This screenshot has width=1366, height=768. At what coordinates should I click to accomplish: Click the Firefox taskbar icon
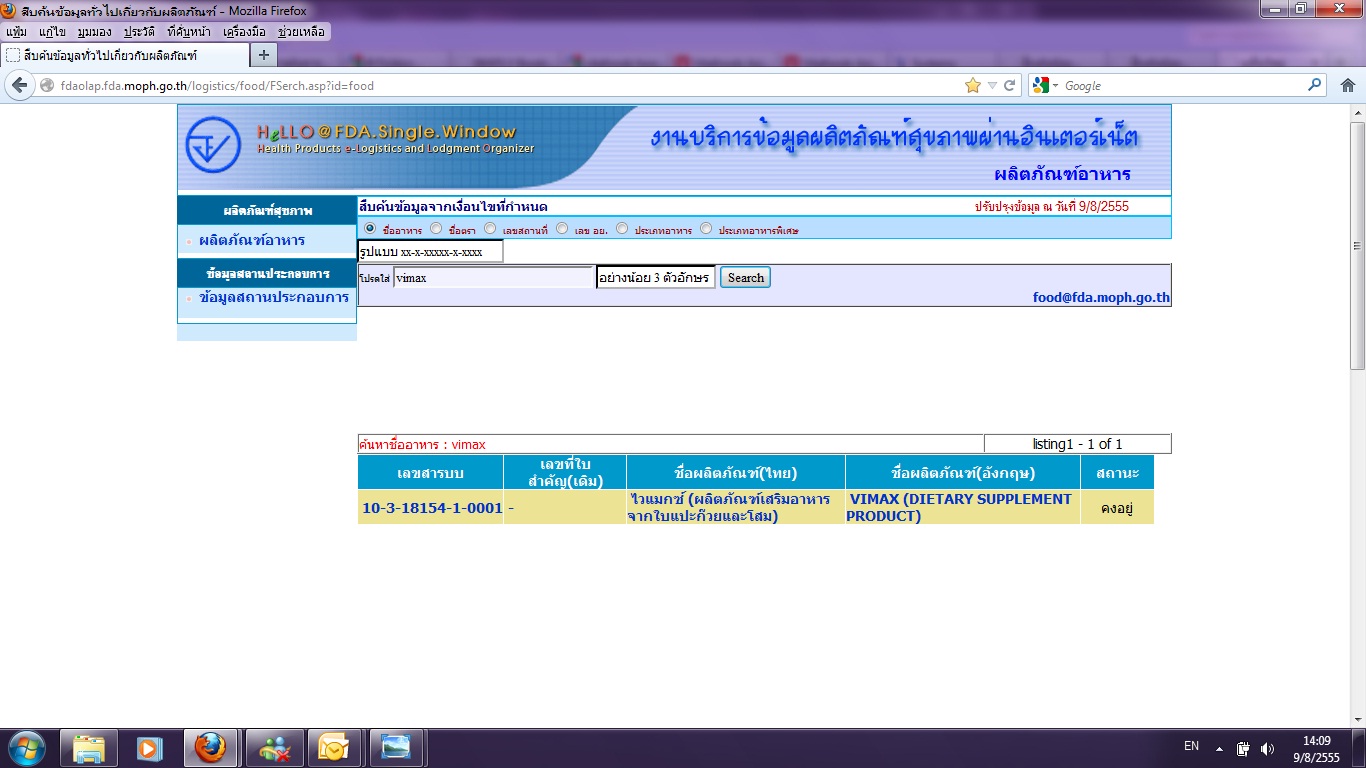tap(211, 748)
